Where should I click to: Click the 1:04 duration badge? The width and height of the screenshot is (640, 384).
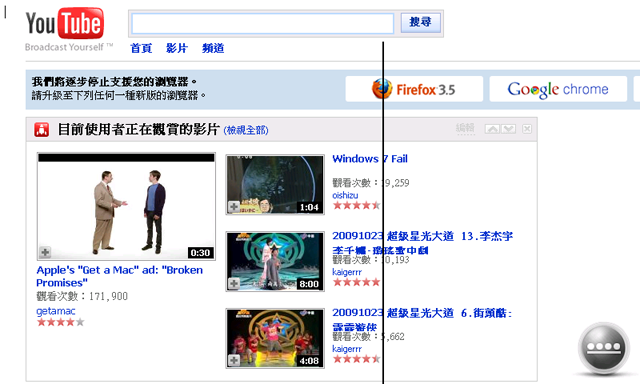pyautogui.click(x=309, y=207)
